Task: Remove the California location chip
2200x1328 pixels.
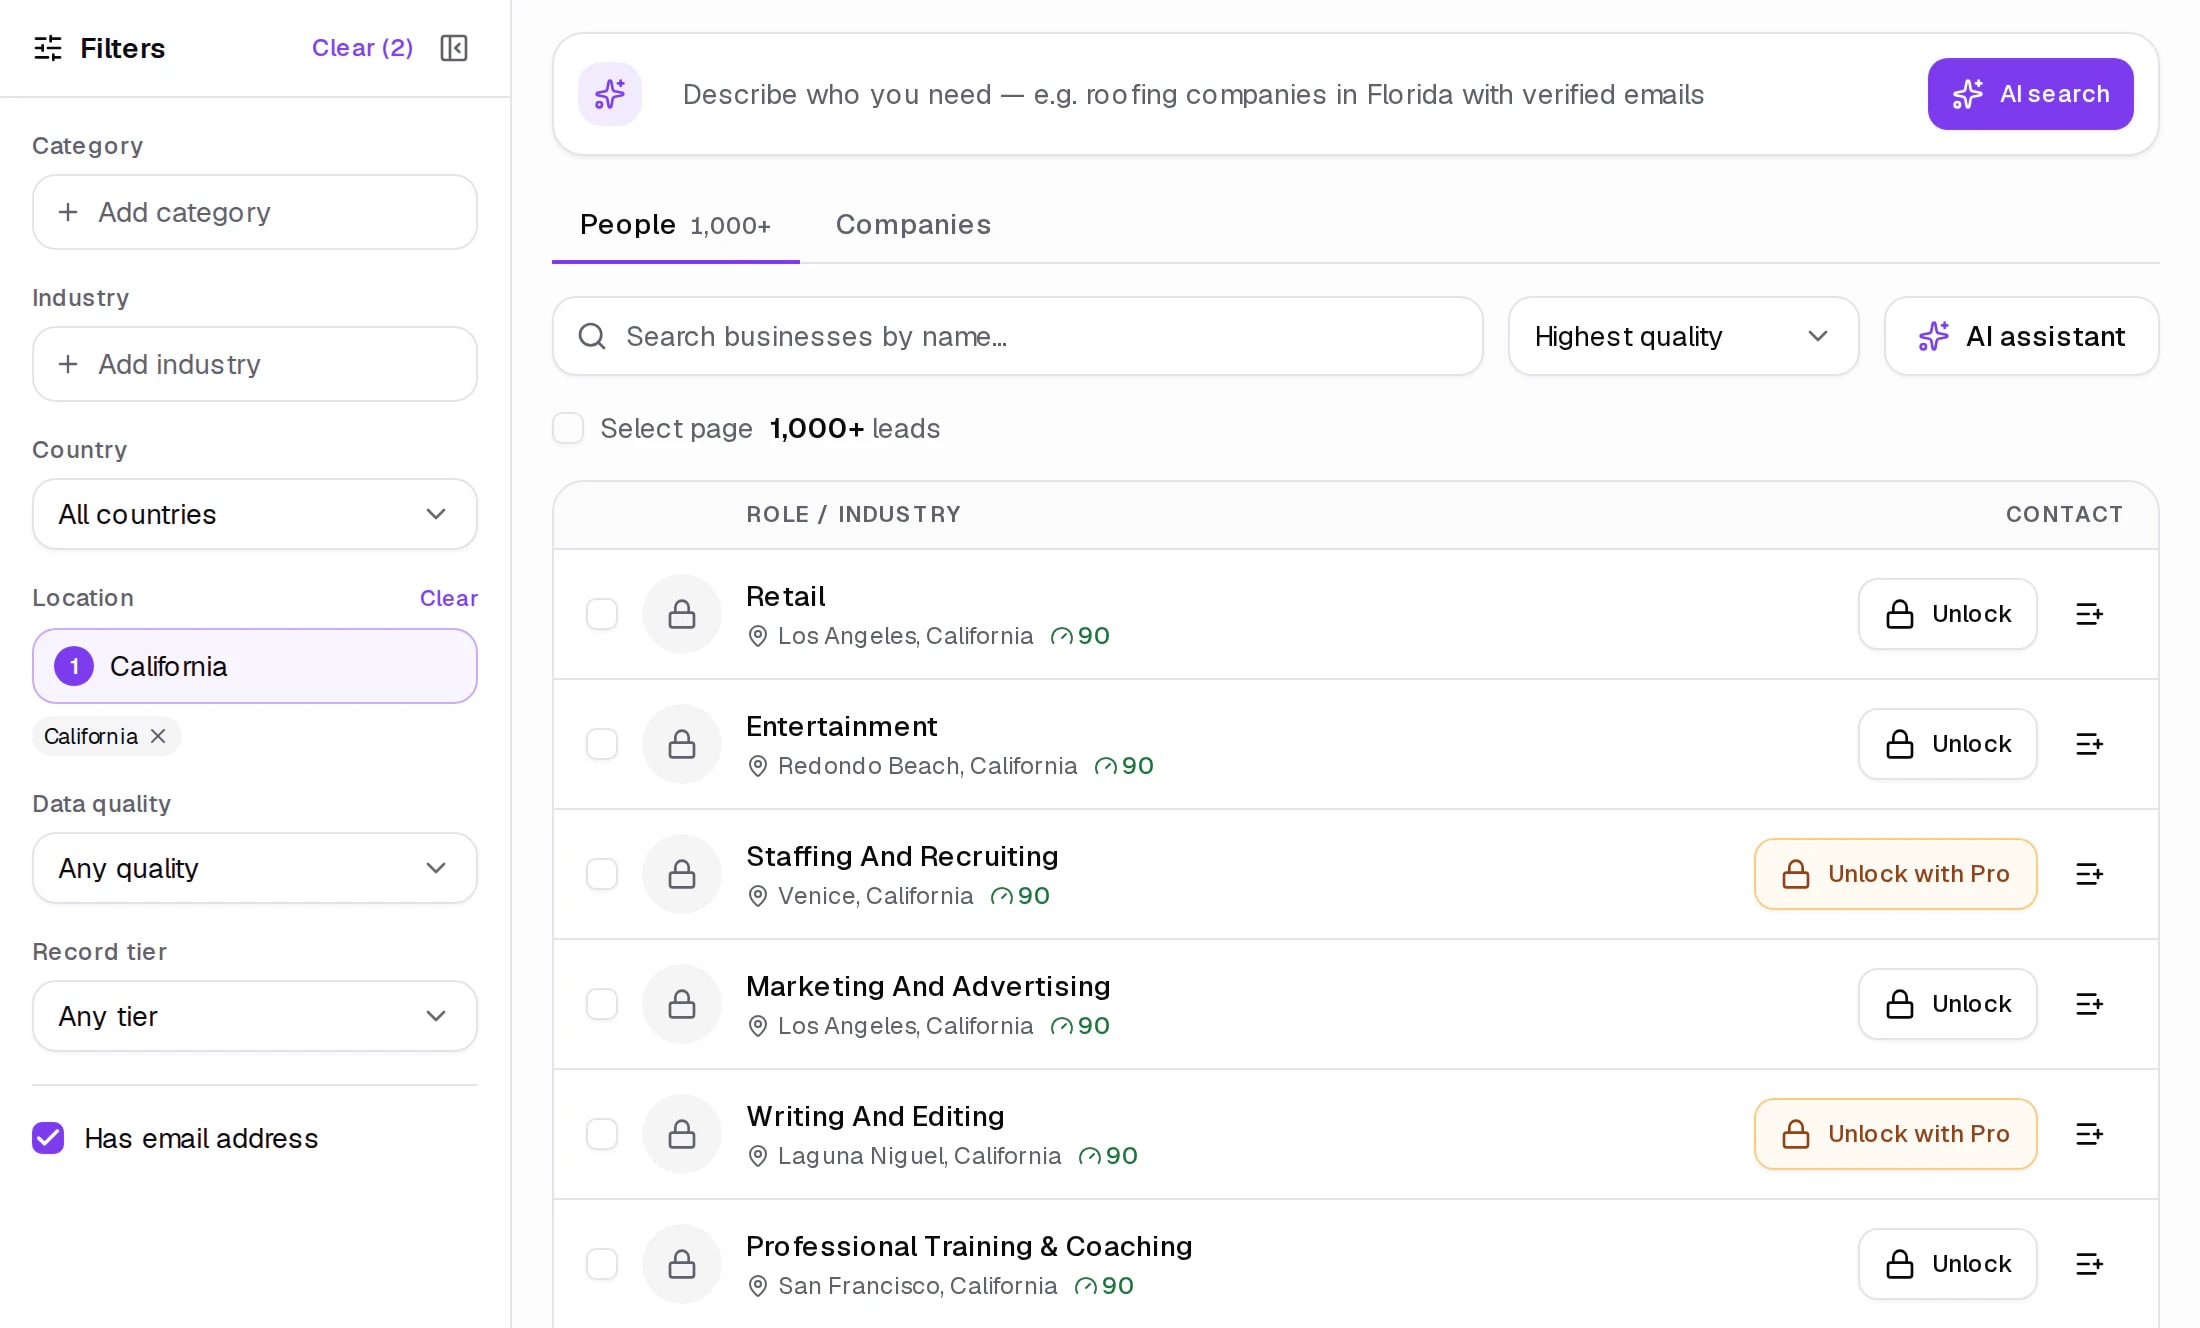Action: [158, 736]
